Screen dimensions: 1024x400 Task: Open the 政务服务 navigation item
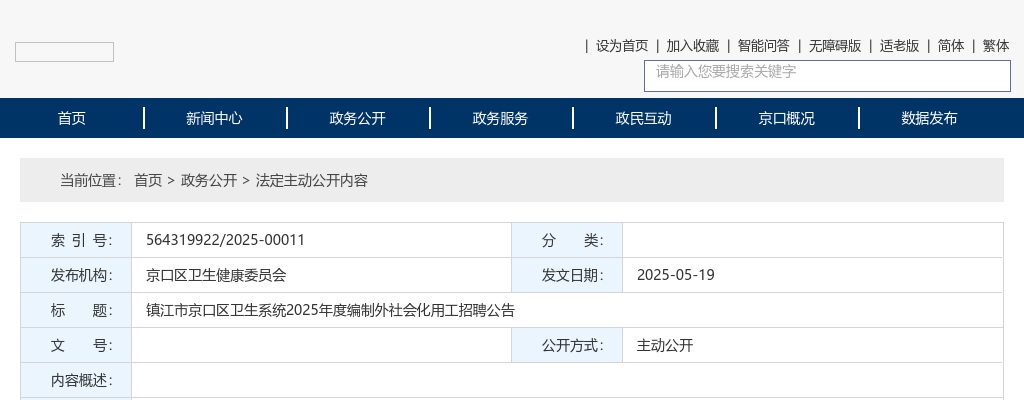click(x=501, y=118)
